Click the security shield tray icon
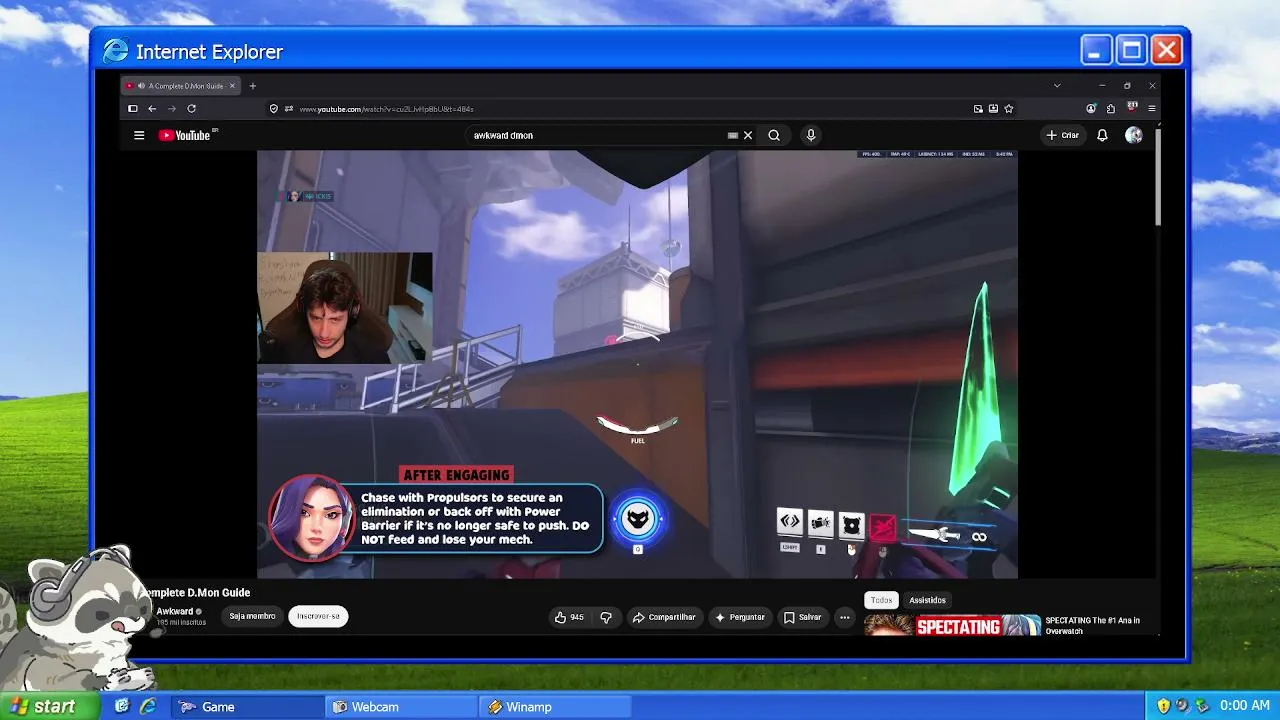 1163,706
